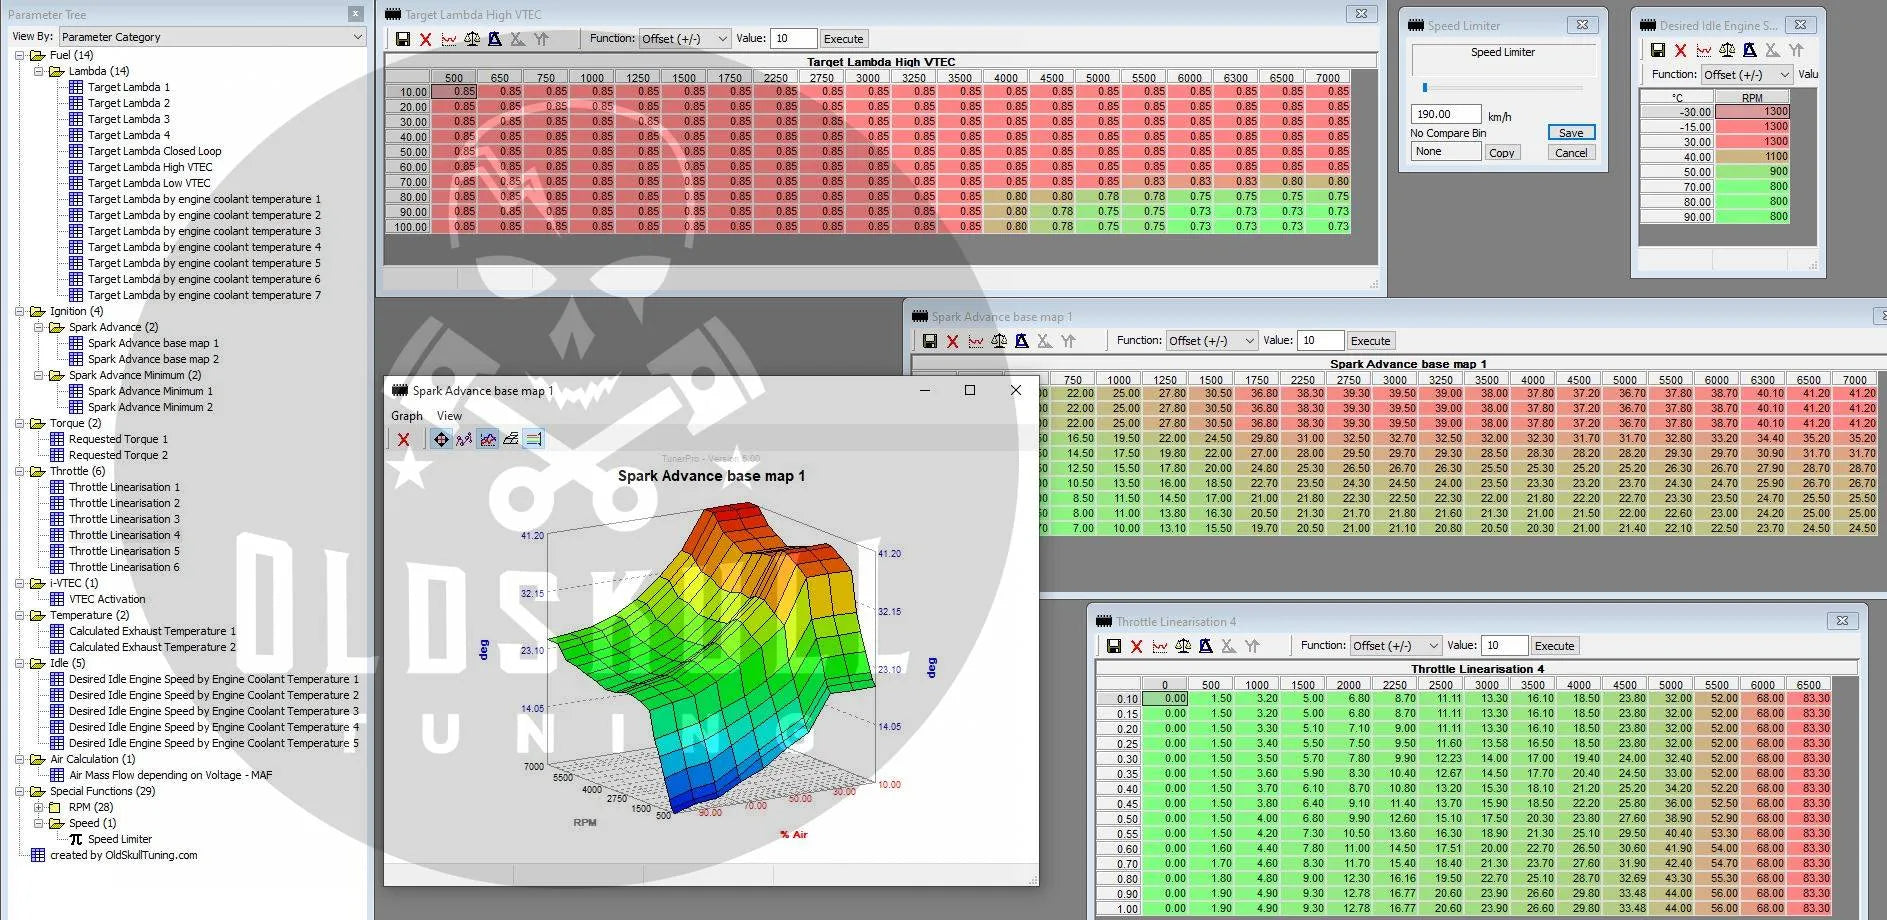Click the move/pan crosshair icon in graph window
The image size is (1887, 920).
click(x=441, y=439)
